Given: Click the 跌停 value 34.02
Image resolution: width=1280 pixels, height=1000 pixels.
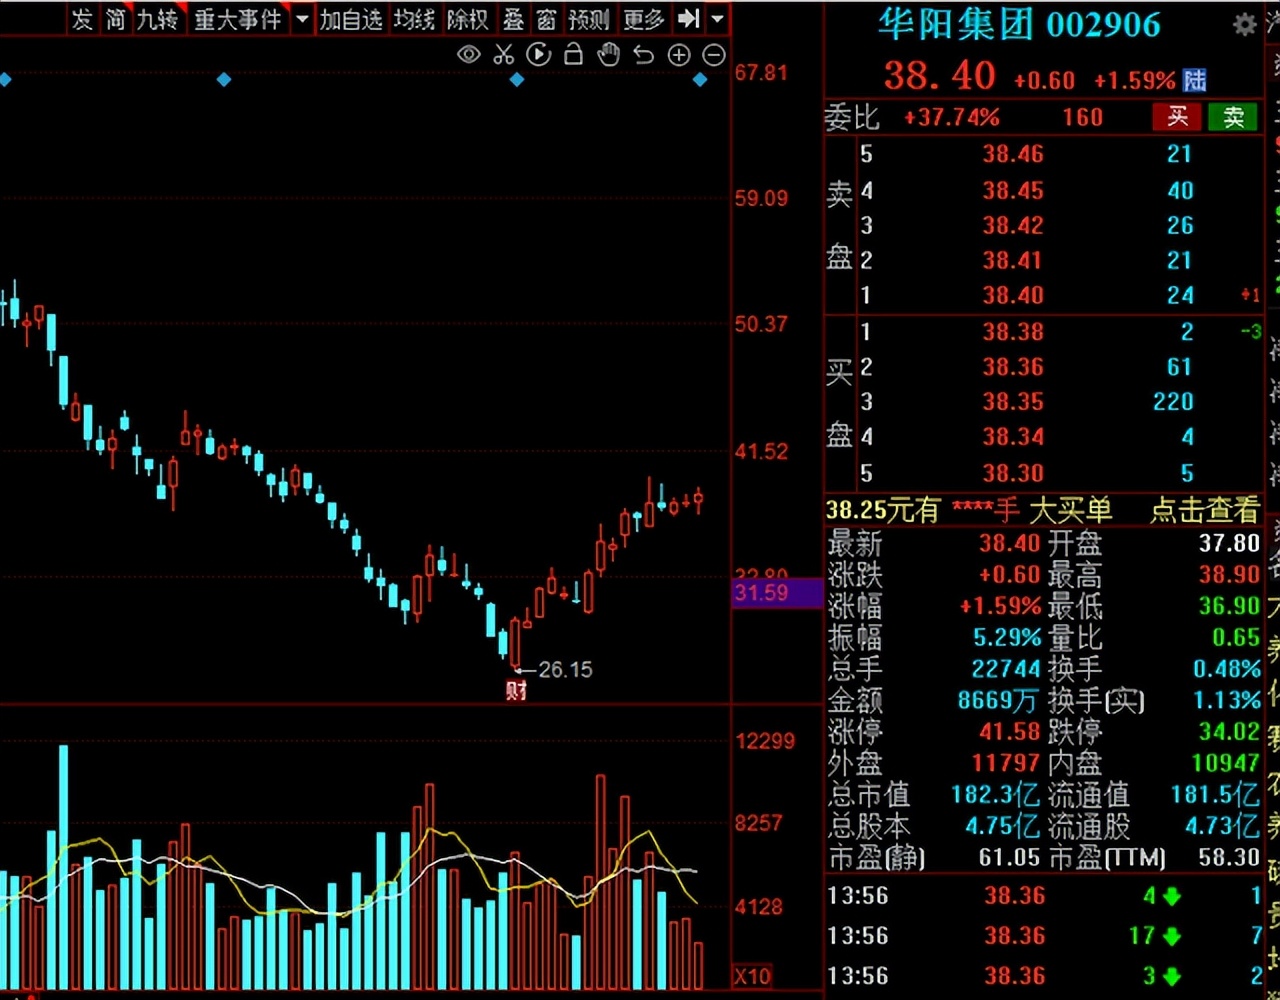Looking at the screenshot, I should click(x=1229, y=731).
